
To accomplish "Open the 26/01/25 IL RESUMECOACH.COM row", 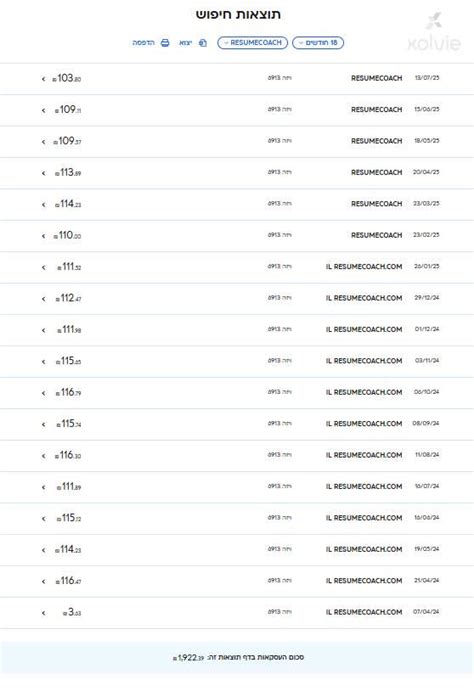I will 237,267.
